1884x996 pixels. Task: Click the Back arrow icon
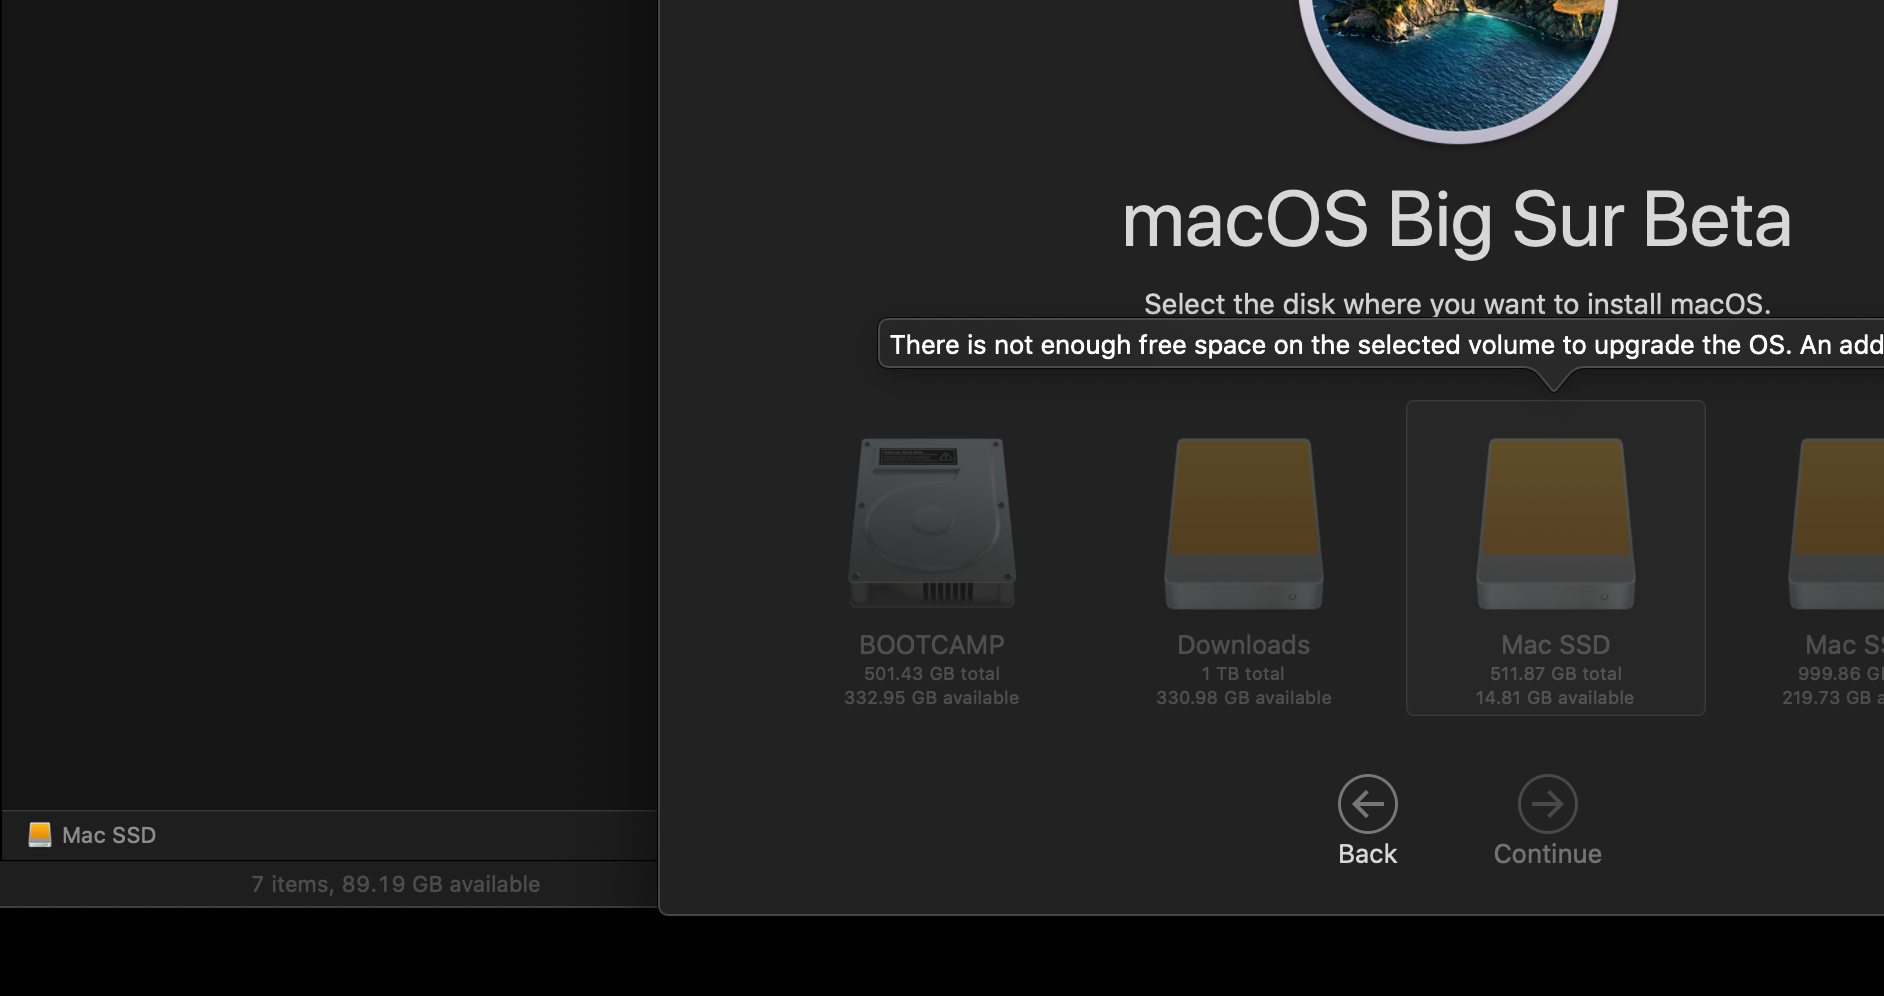point(1368,804)
